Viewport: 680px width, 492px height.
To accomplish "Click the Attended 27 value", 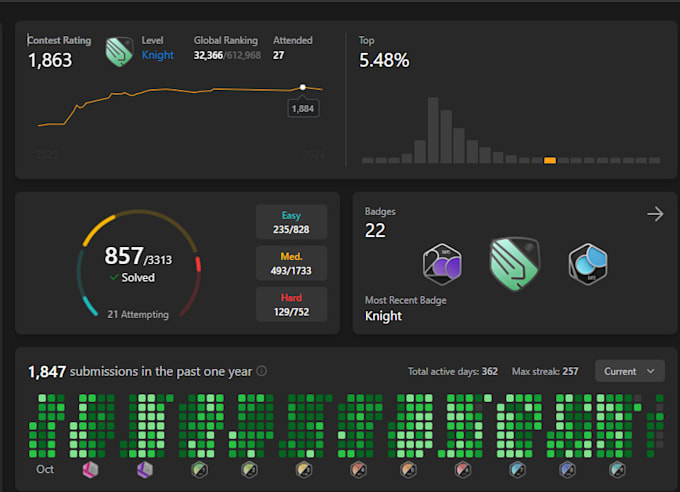I will click(278, 55).
